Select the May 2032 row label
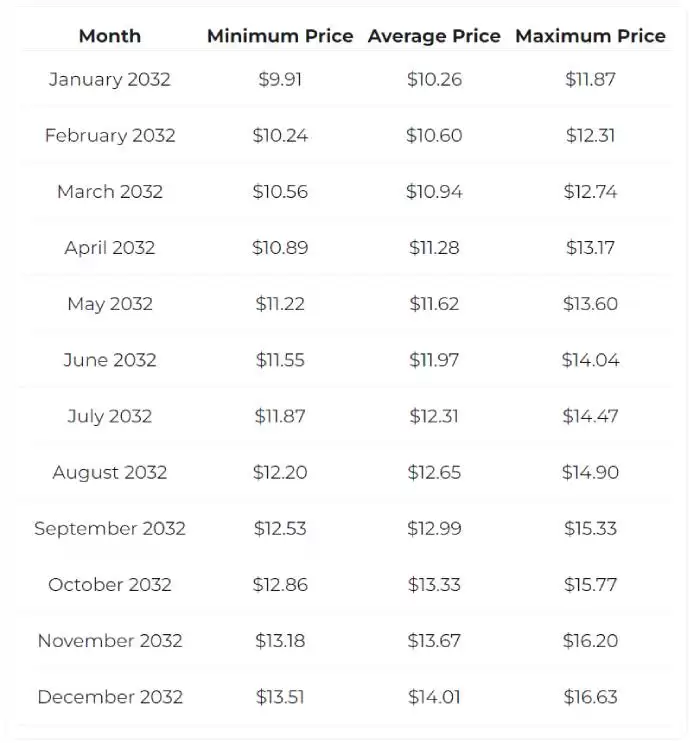The image size is (700, 743). pyautogui.click(x=110, y=304)
